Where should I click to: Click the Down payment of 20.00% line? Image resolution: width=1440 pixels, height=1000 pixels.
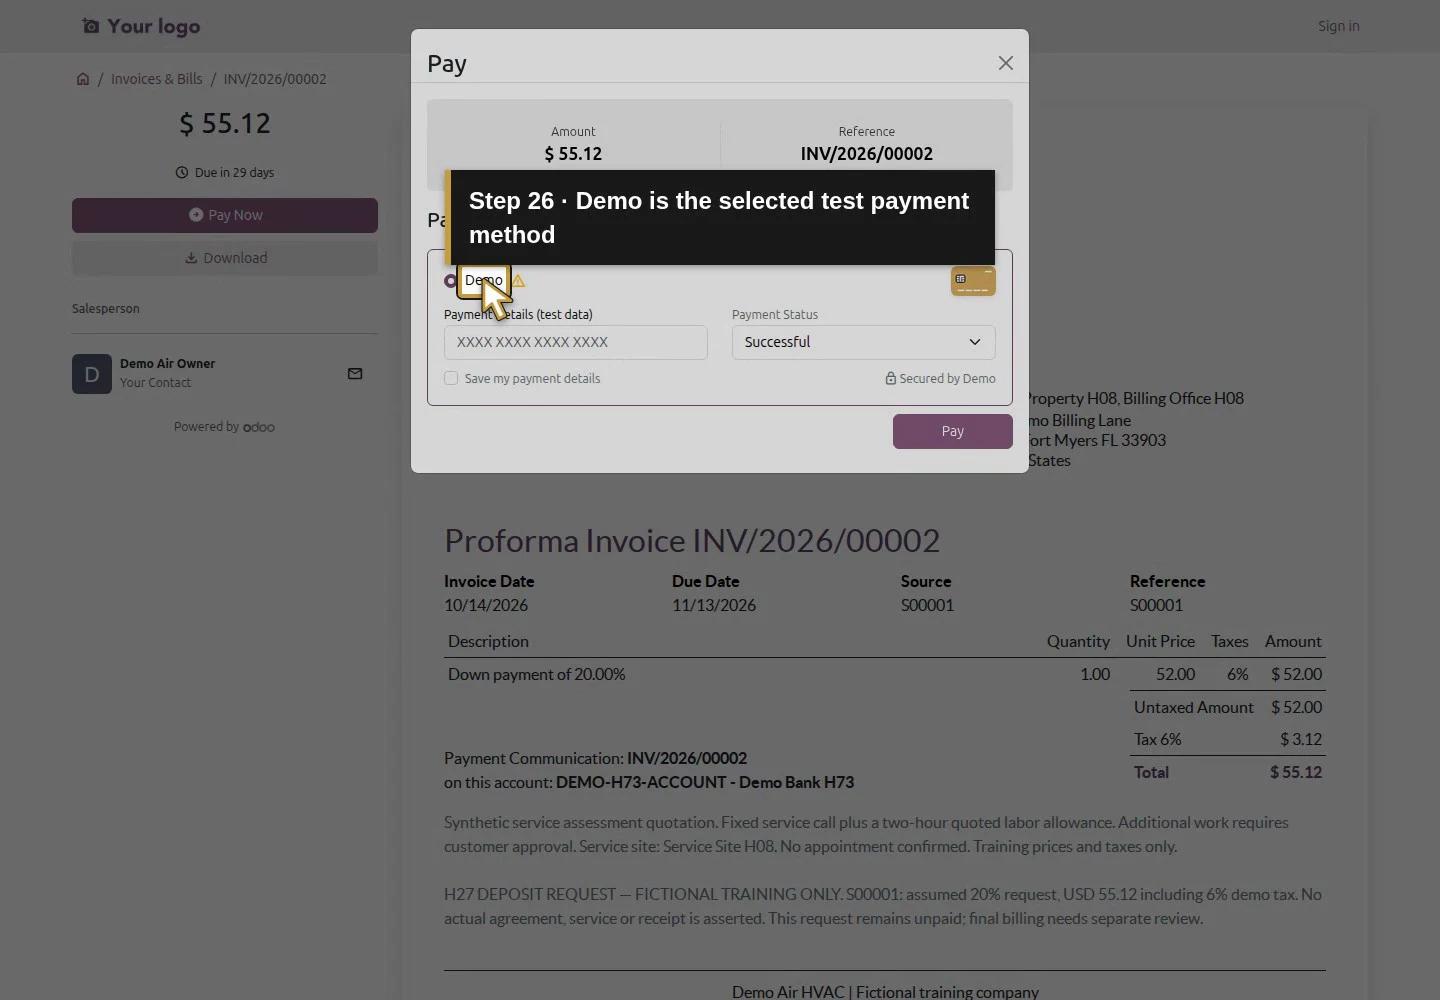point(537,674)
